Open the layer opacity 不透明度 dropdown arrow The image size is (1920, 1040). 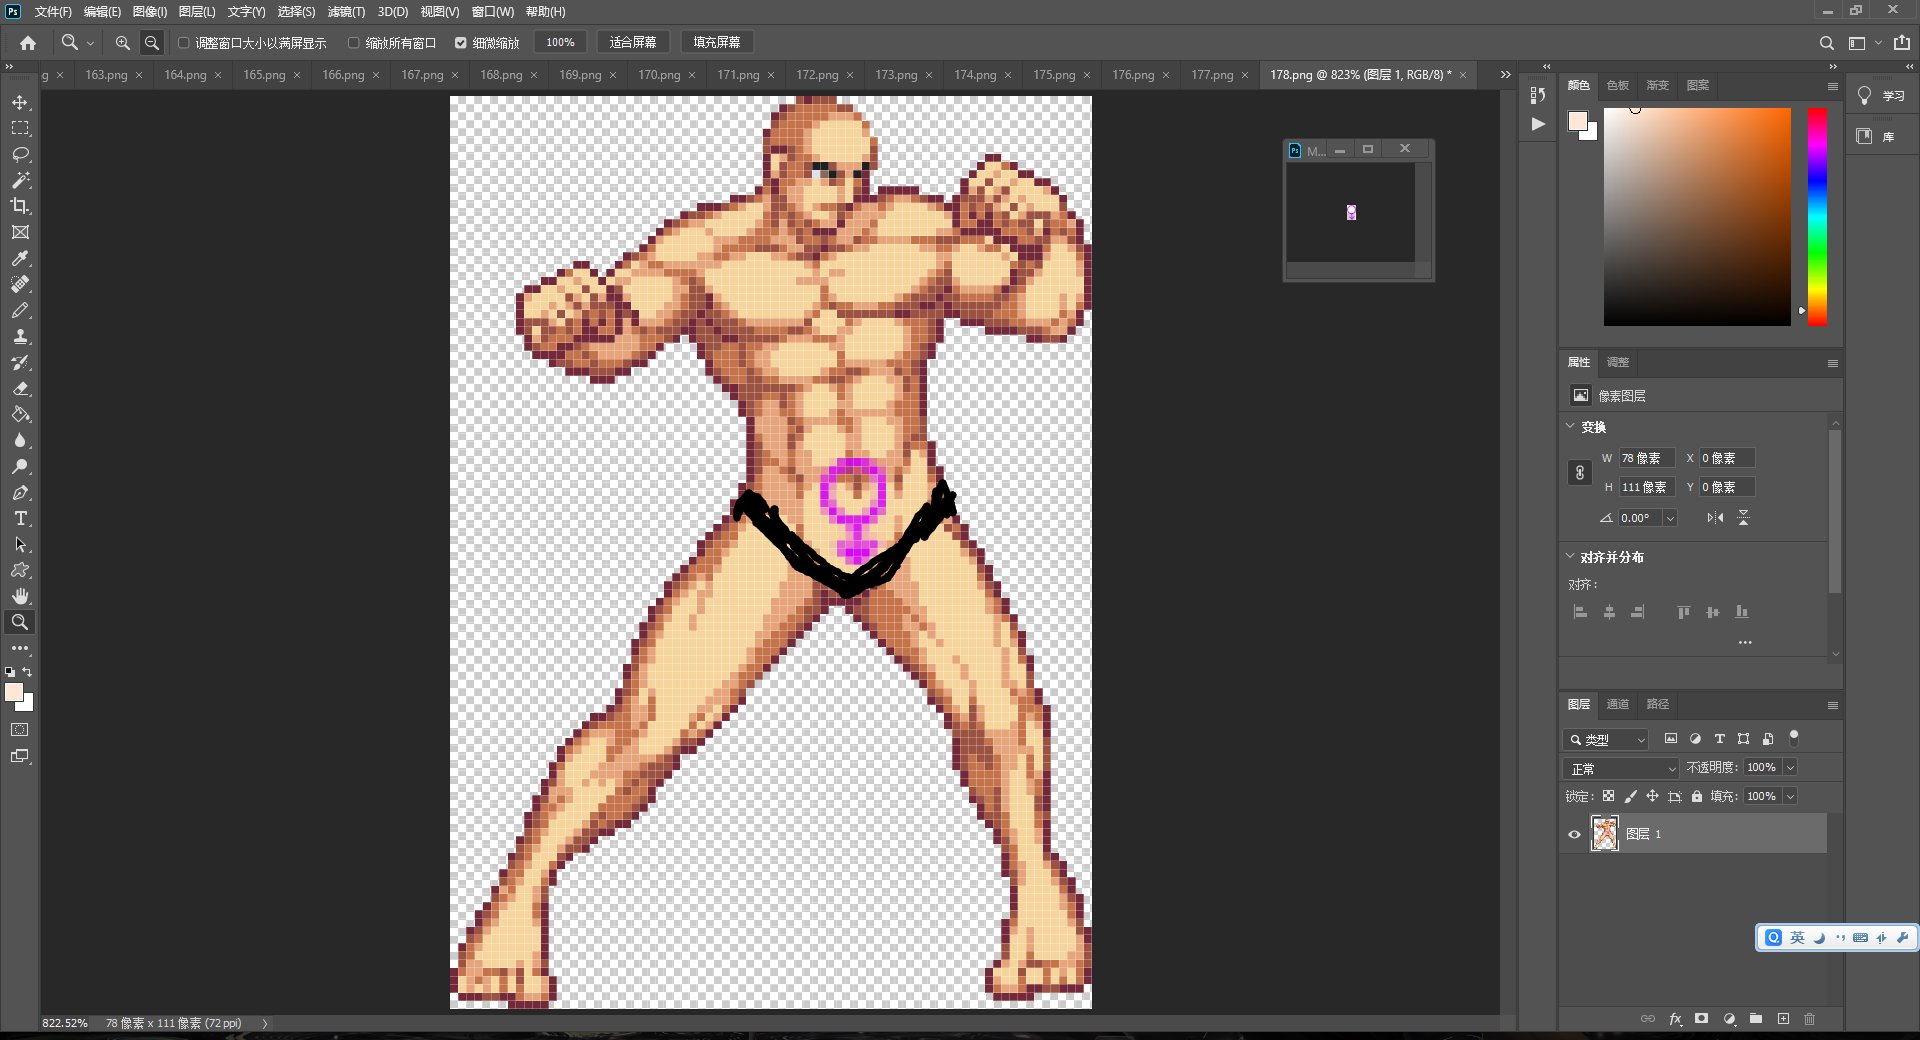pos(1790,767)
